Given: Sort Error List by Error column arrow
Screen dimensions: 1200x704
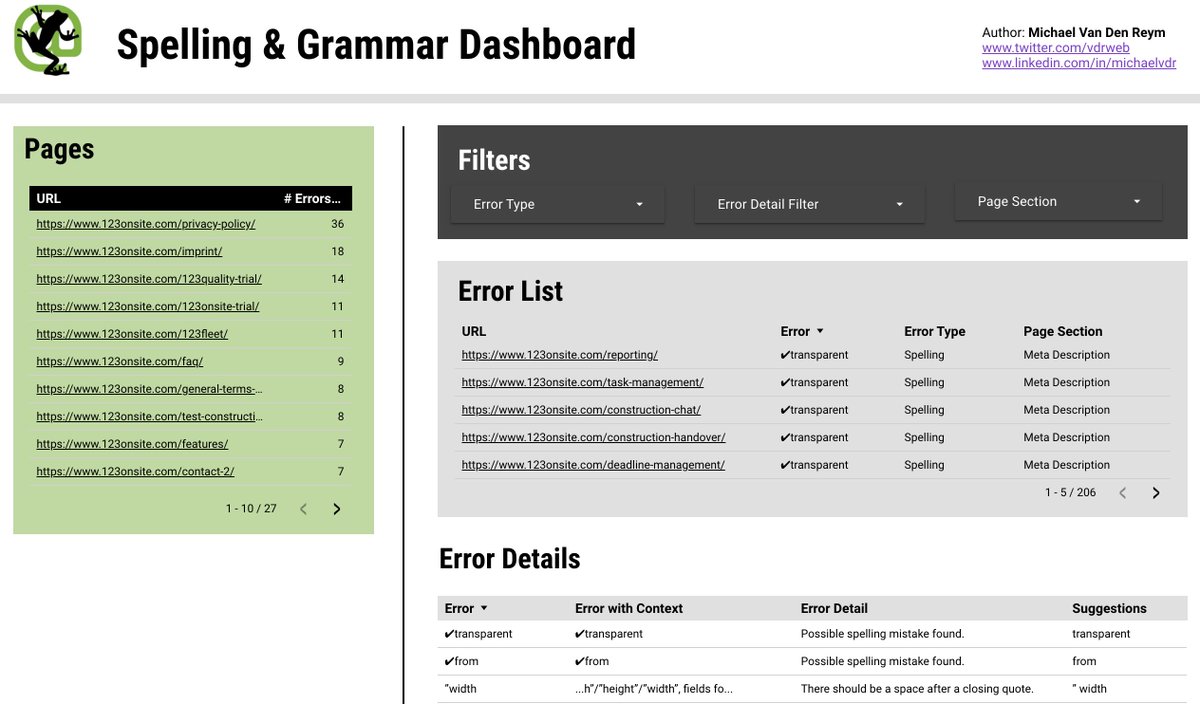Looking at the screenshot, I should point(820,331).
